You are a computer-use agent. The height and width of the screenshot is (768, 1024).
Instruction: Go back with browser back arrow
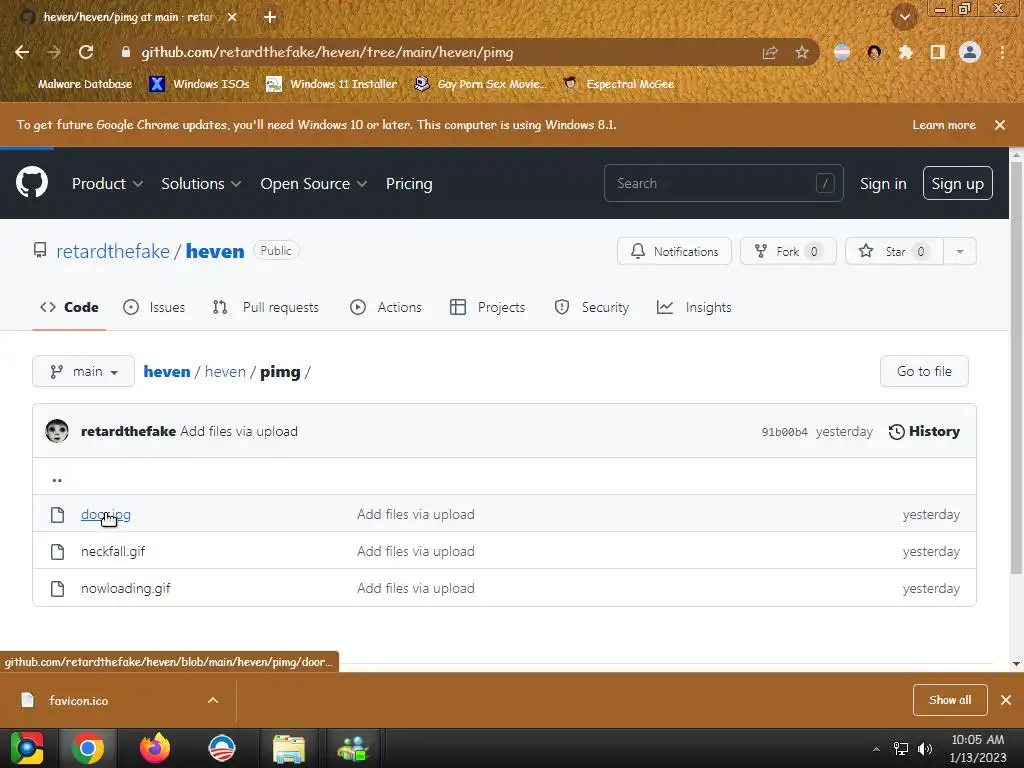click(22, 52)
